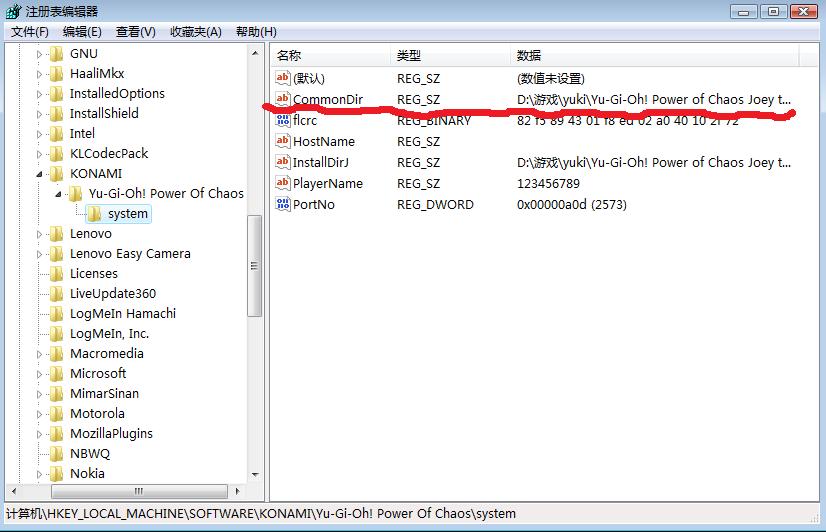Click the Registry Editor app icon in title bar
Screen dimensions: 826x532
click(x=14, y=11)
